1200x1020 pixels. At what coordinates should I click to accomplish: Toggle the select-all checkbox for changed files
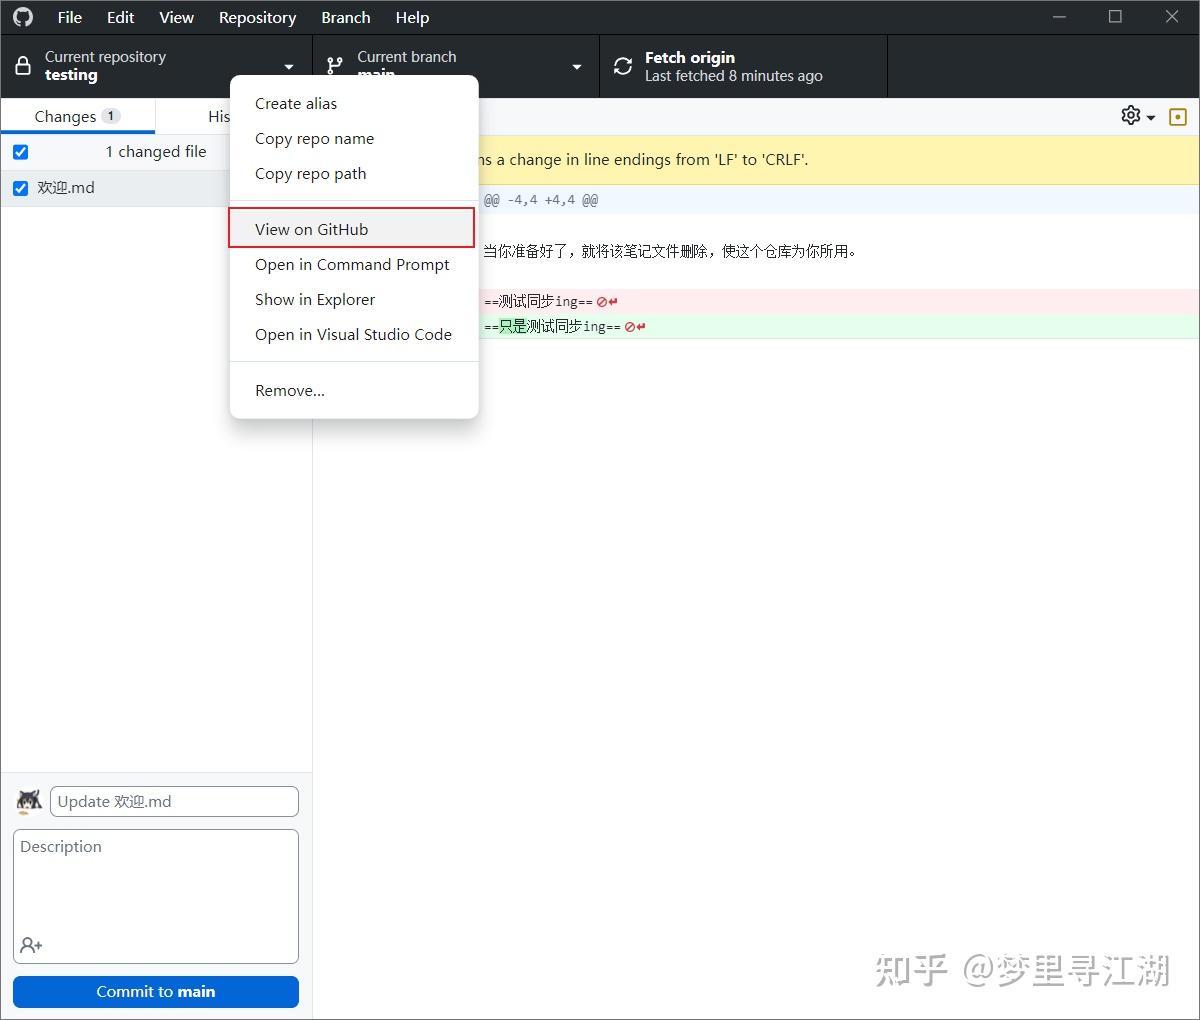20,151
